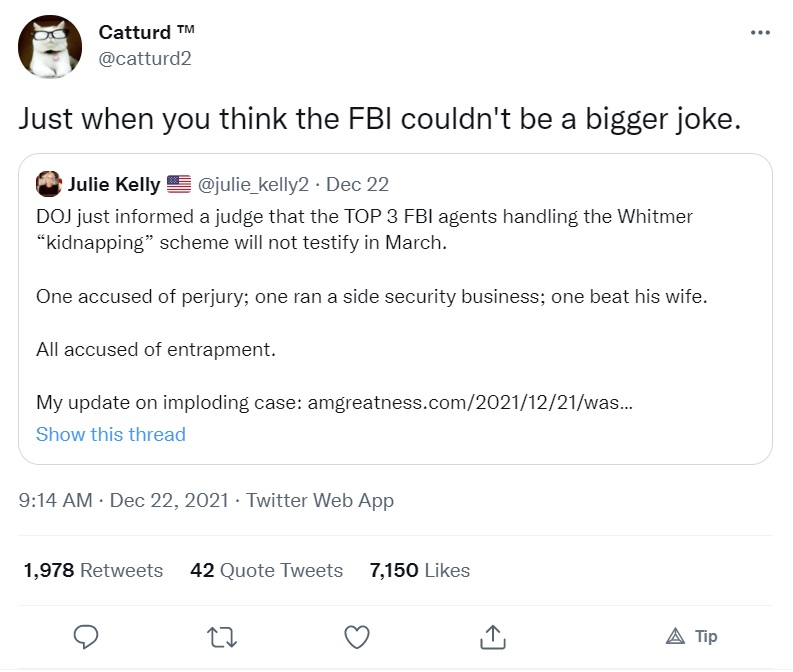Click the retweet arrows icon

click(220, 636)
